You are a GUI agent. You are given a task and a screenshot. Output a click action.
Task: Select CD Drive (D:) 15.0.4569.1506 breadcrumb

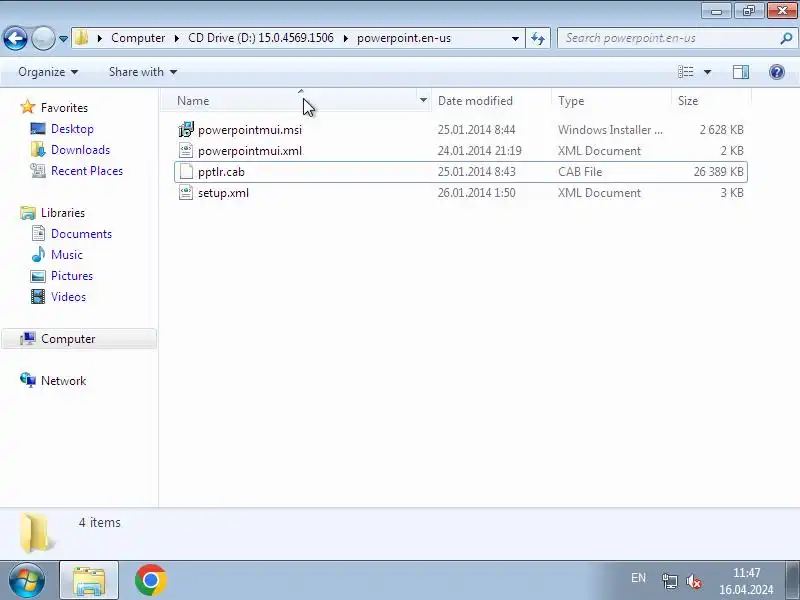coord(261,38)
